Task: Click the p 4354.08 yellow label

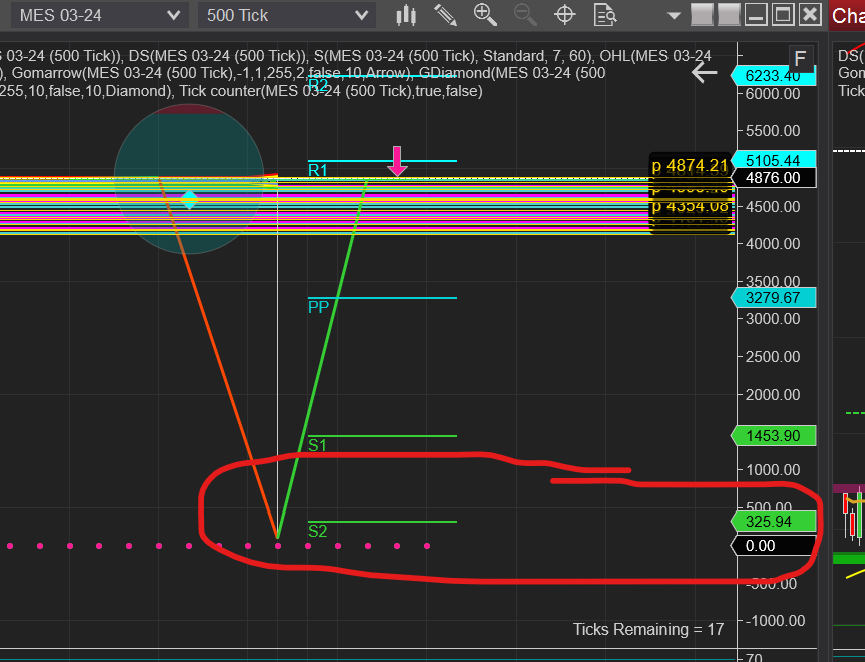Action: 690,206
